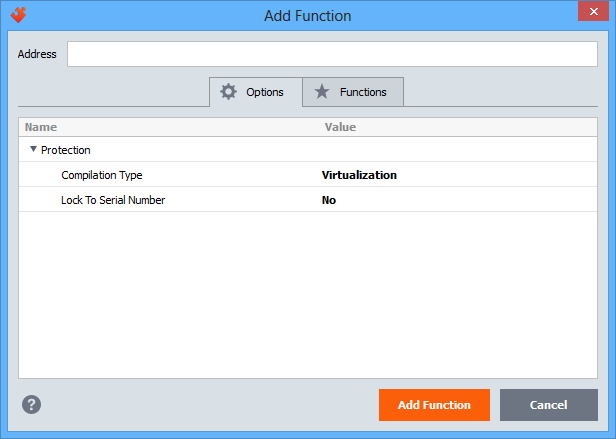Open the Virtualization compilation type dropdown

359,175
